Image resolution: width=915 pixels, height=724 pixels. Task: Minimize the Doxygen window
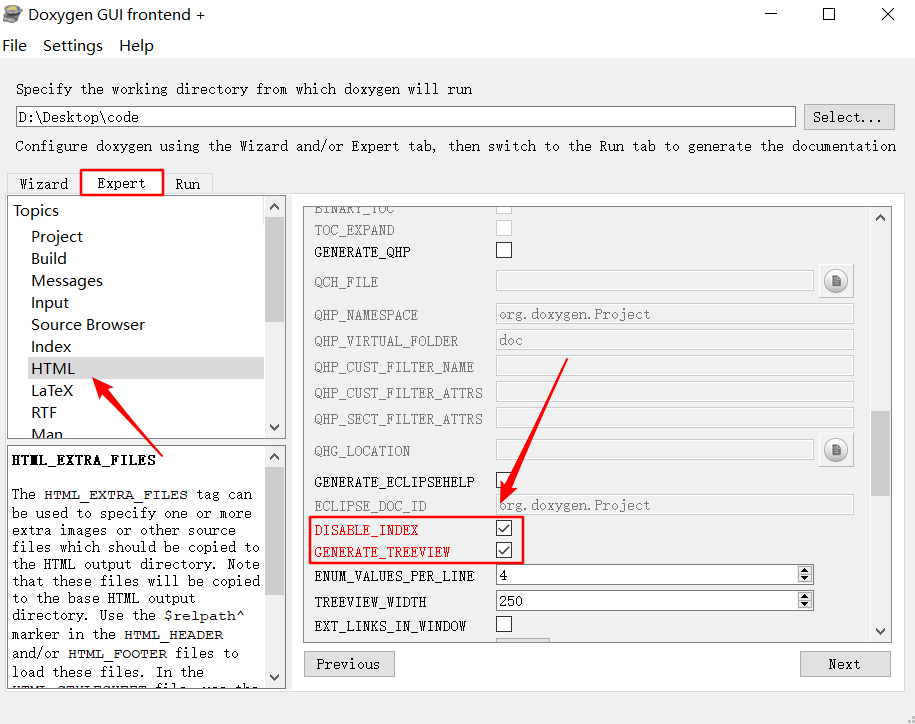(771, 14)
